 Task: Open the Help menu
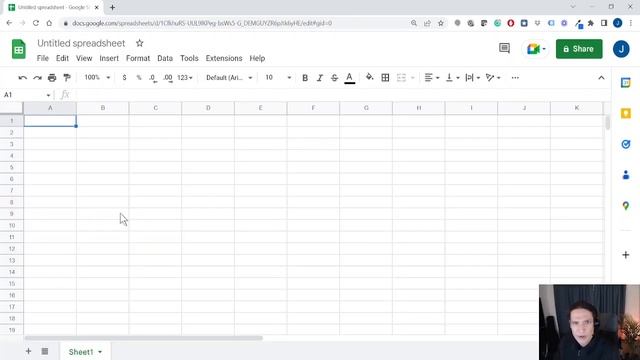pos(257,58)
